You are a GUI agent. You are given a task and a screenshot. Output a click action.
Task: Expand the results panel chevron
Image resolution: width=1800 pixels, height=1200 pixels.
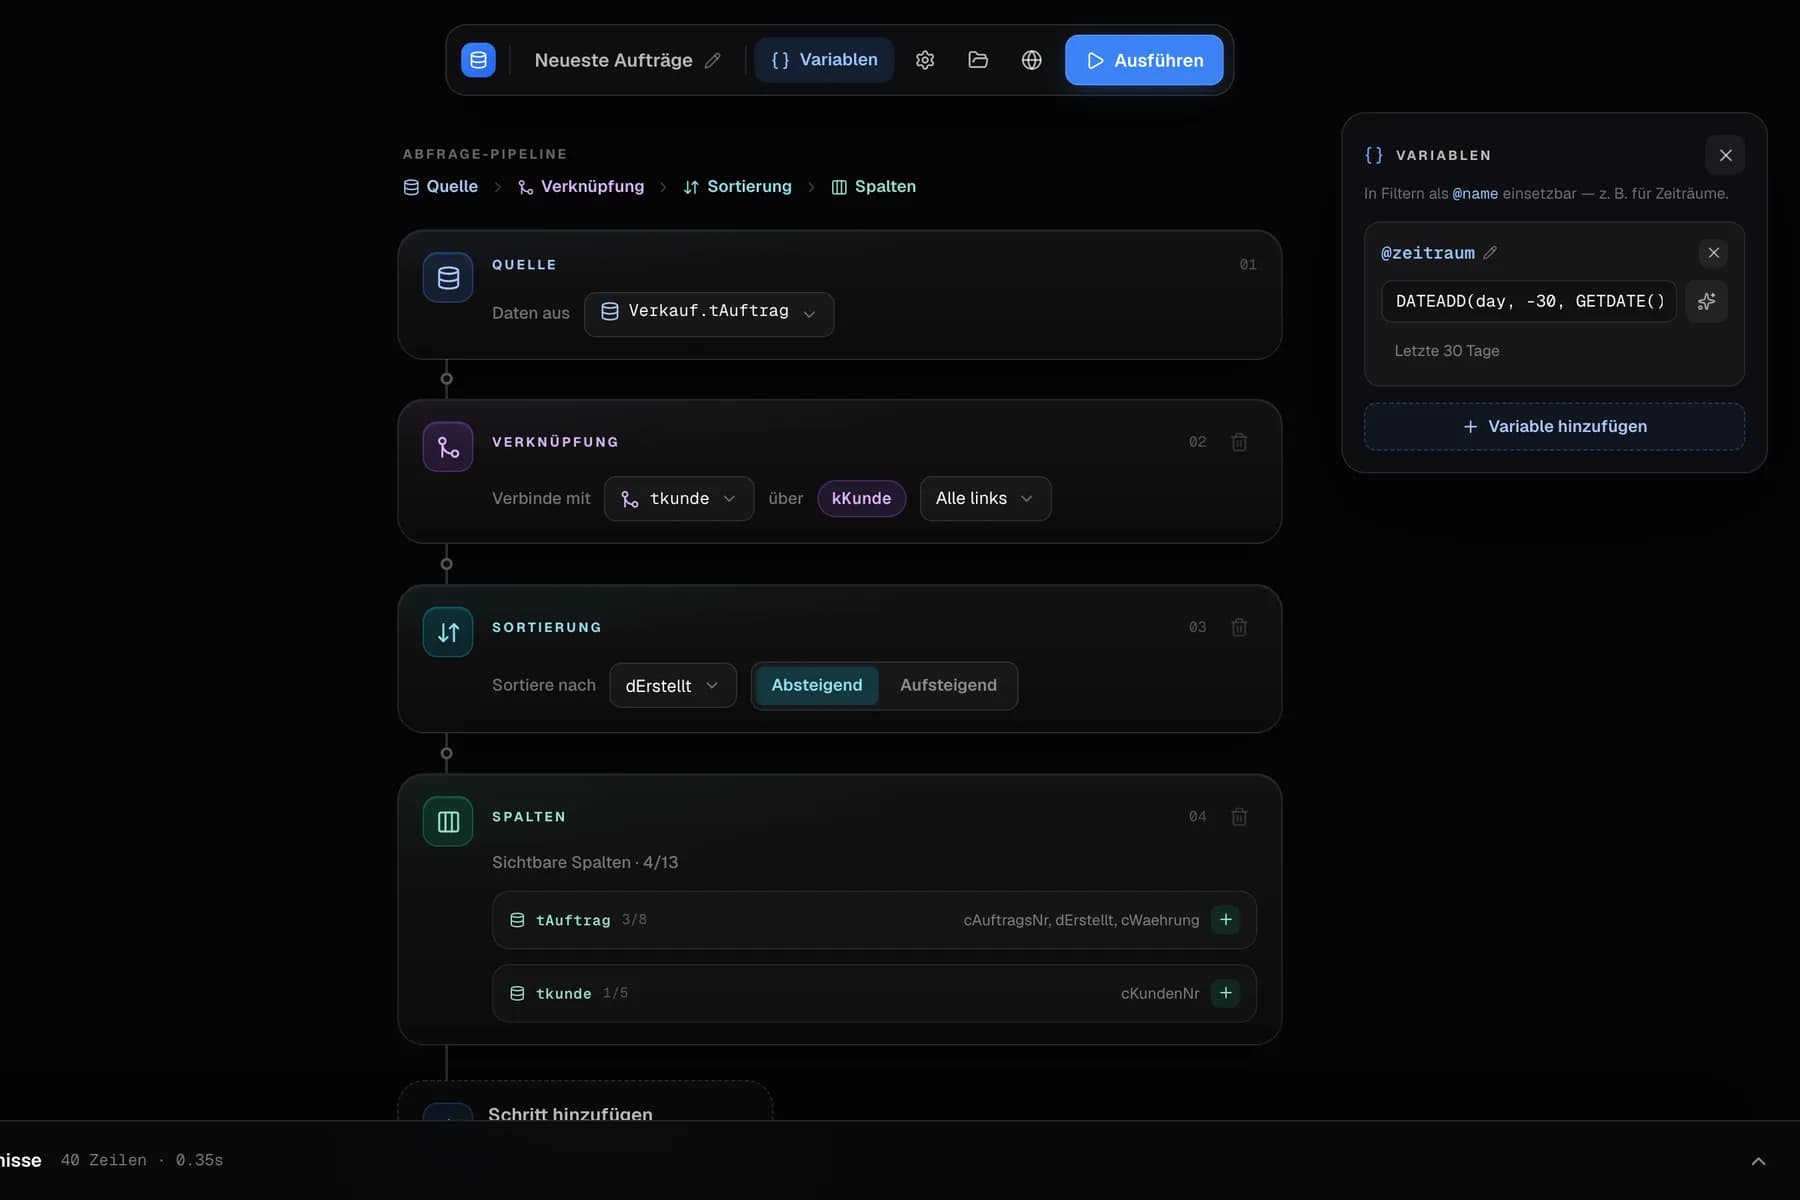pyautogui.click(x=1758, y=1161)
